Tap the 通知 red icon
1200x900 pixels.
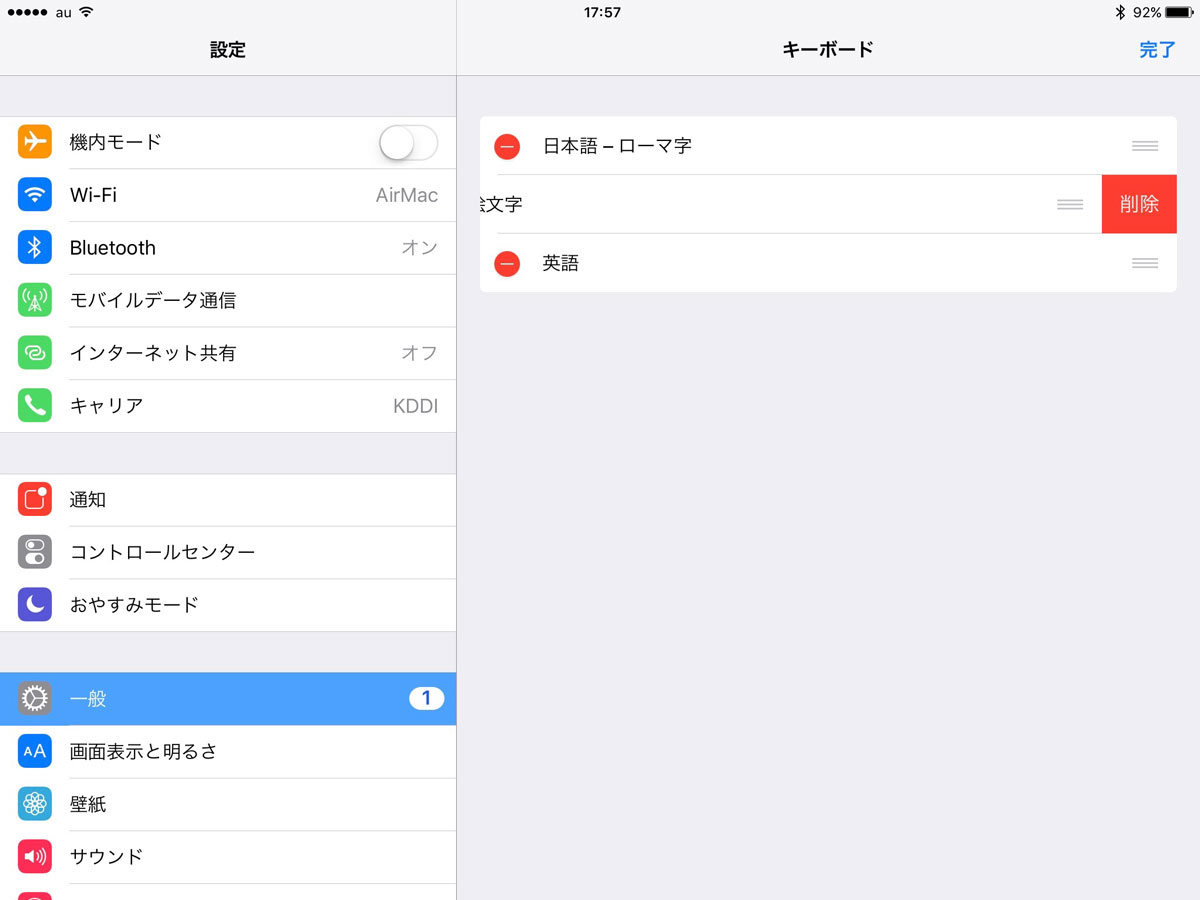pyautogui.click(x=35, y=499)
